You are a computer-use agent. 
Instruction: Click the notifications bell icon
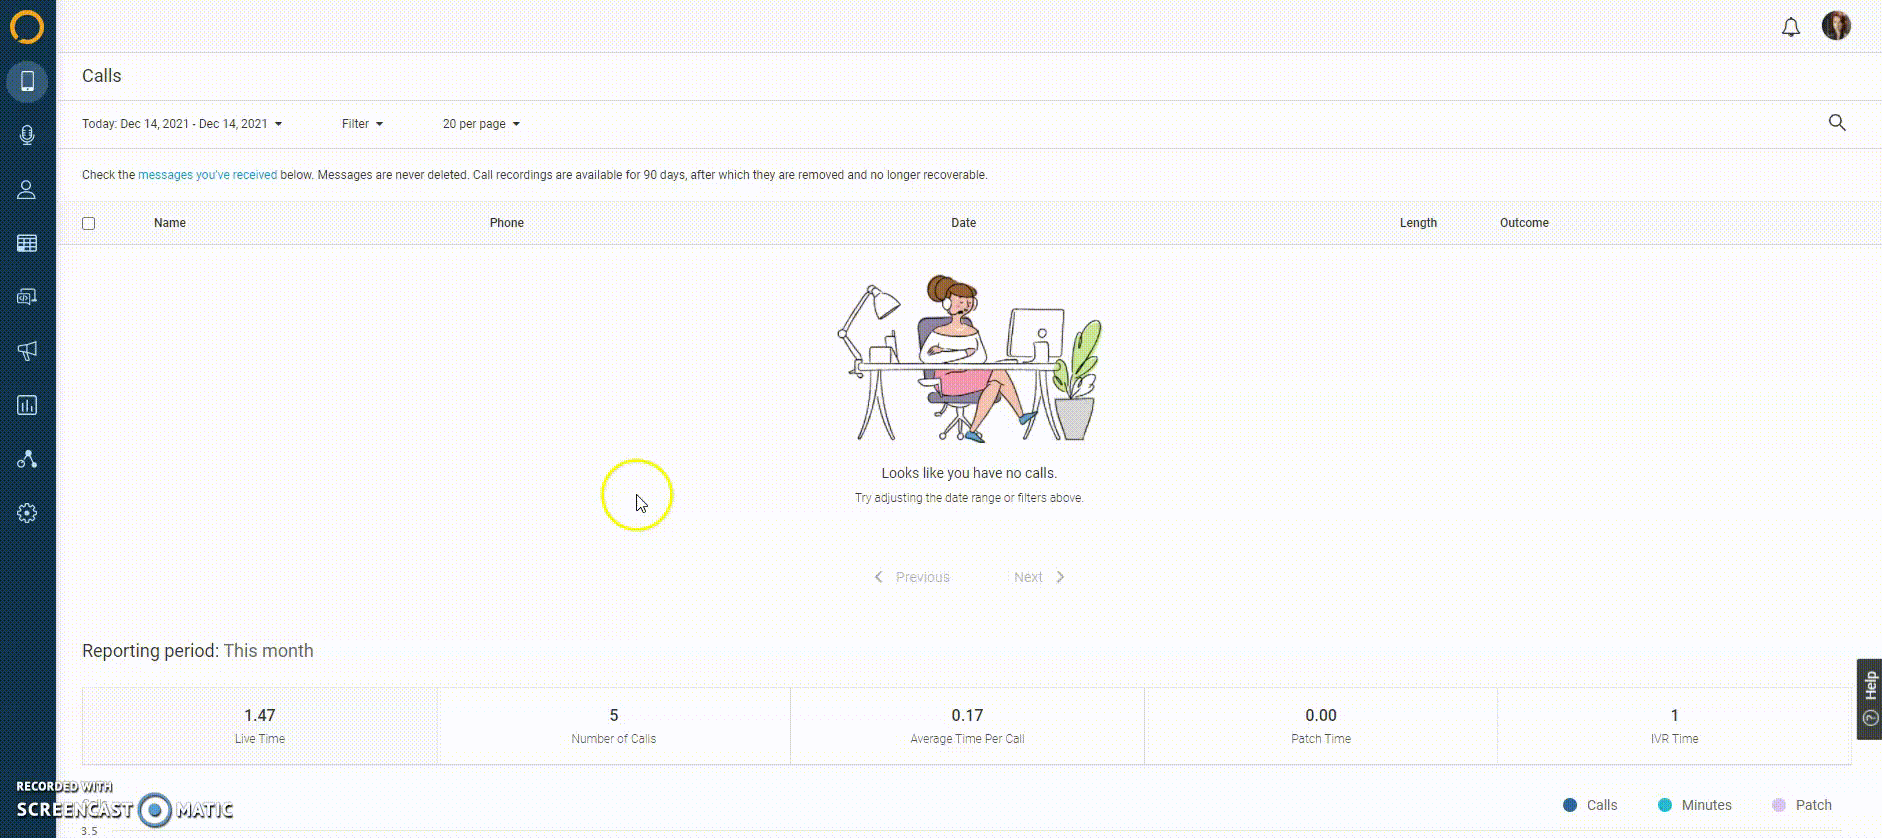coord(1790,27)
